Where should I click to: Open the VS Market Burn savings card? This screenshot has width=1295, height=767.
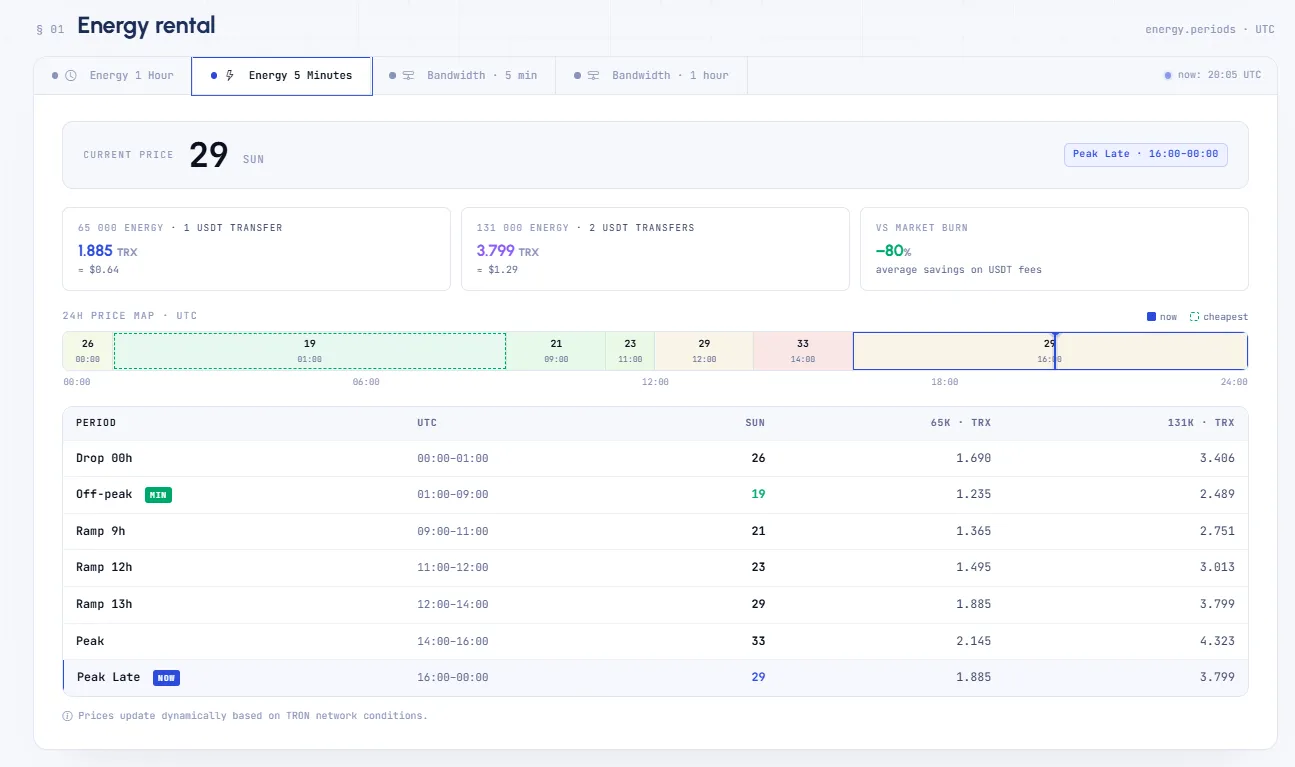(x=1054, y=249)
